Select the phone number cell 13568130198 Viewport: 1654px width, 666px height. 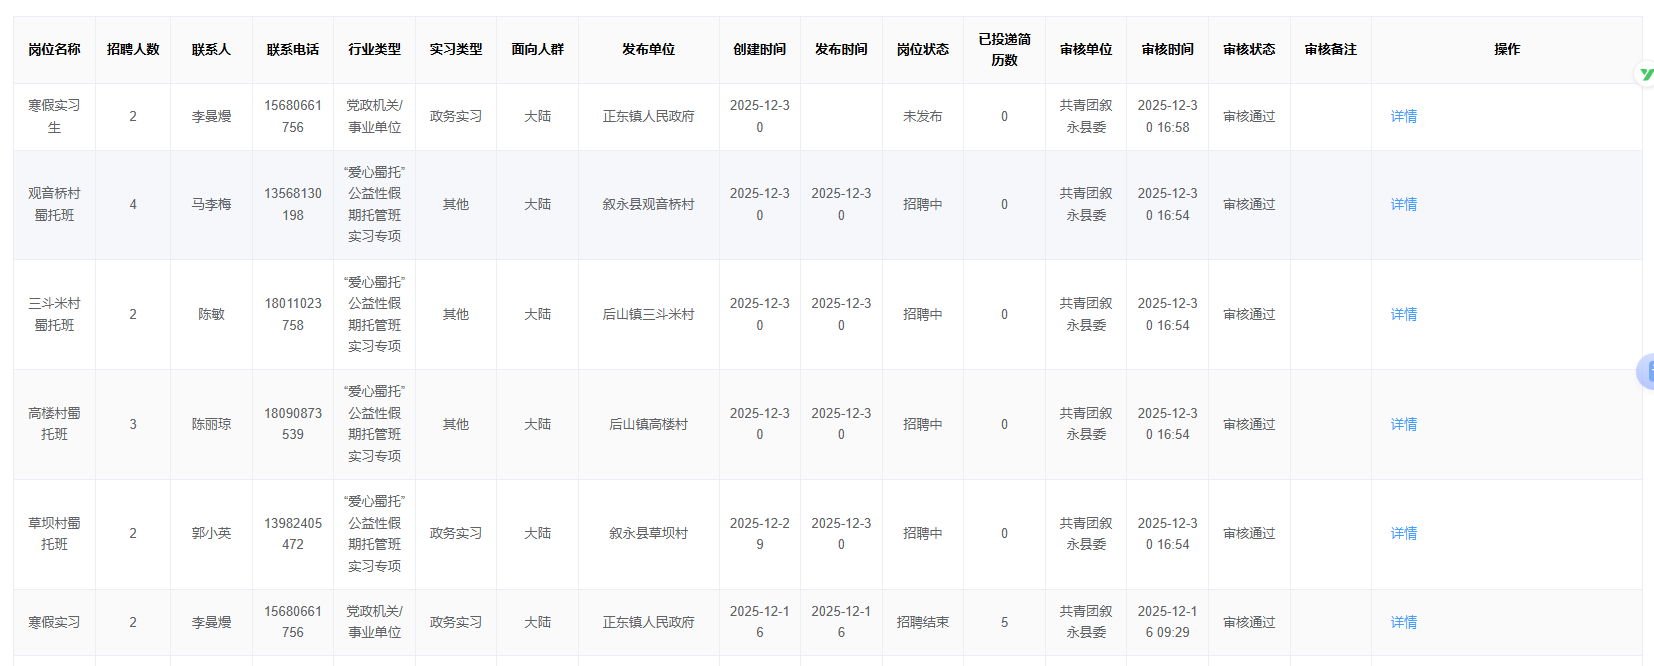(x=293, y=204)
